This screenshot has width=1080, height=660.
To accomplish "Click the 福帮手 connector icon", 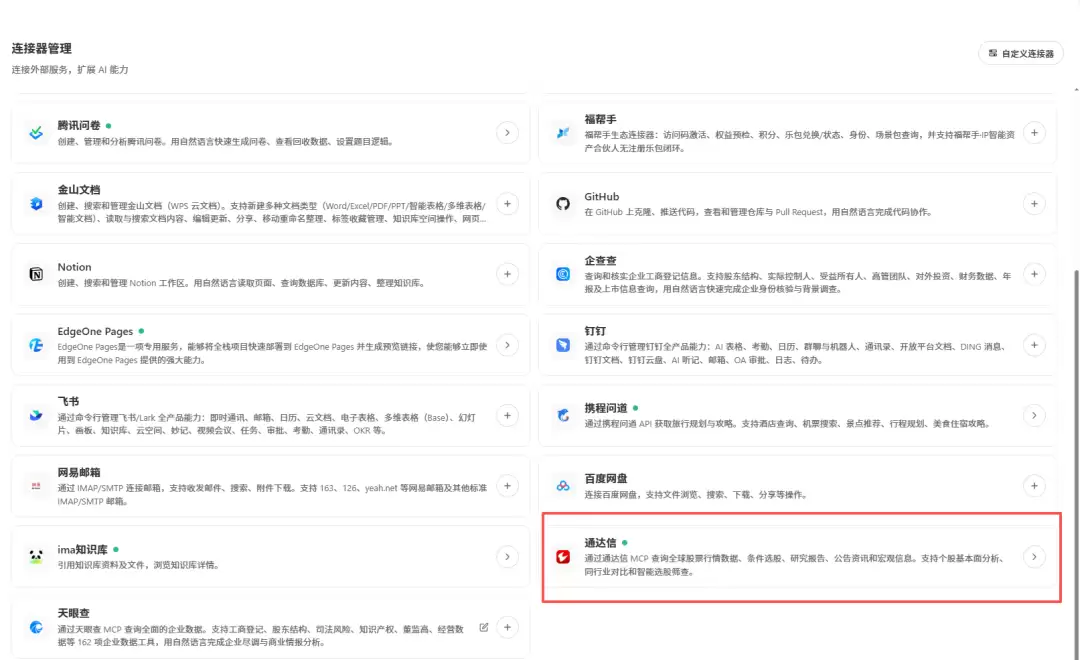I will point(563,133).
